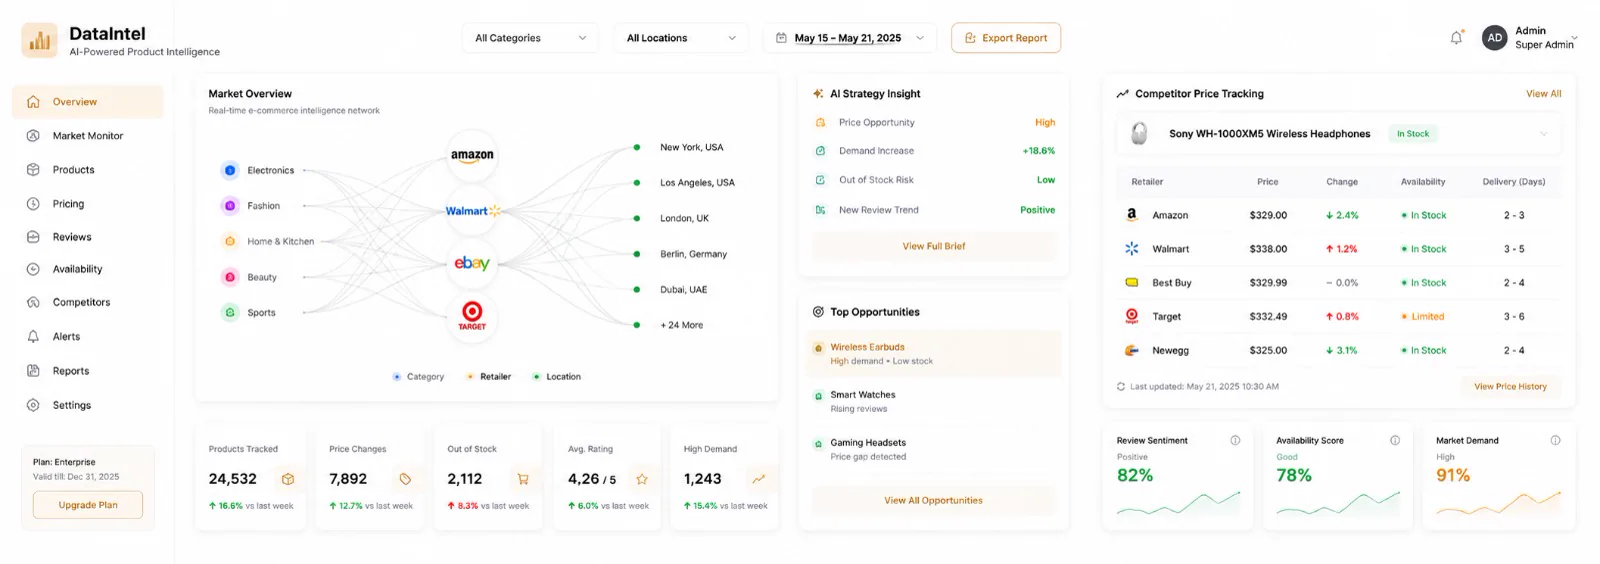Image resolution: width=1600 pixels, height=564 pixels.
Task: Click the New York, USA location
Action: pyautogui.click(x=691, y=147)
